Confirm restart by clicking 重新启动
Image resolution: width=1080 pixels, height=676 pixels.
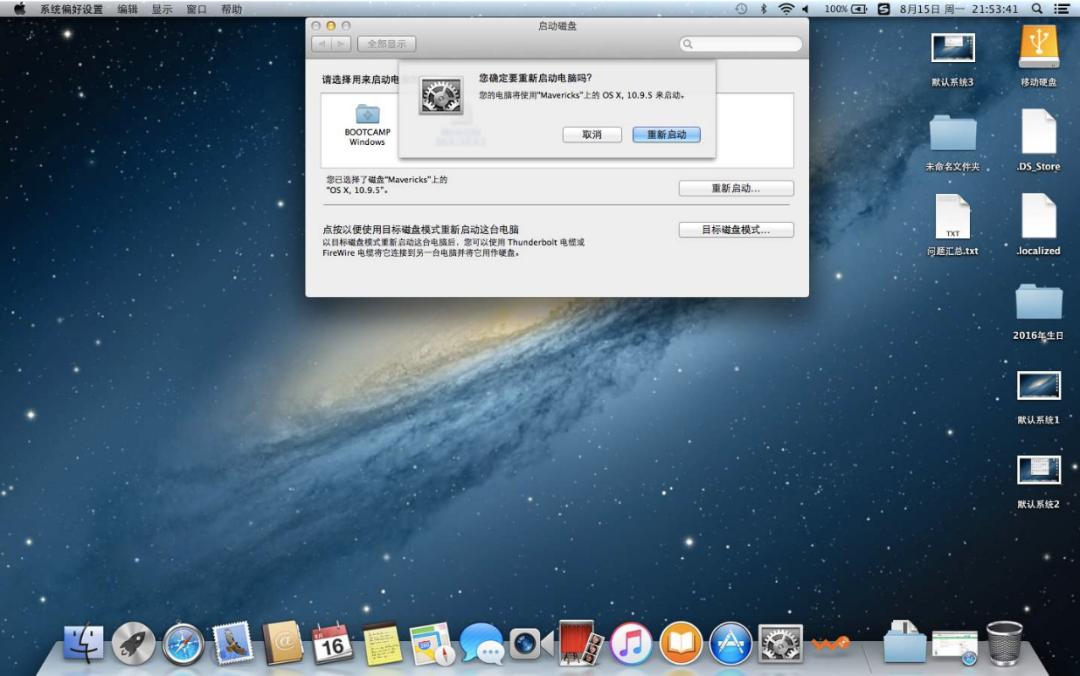tap(666, 134)
